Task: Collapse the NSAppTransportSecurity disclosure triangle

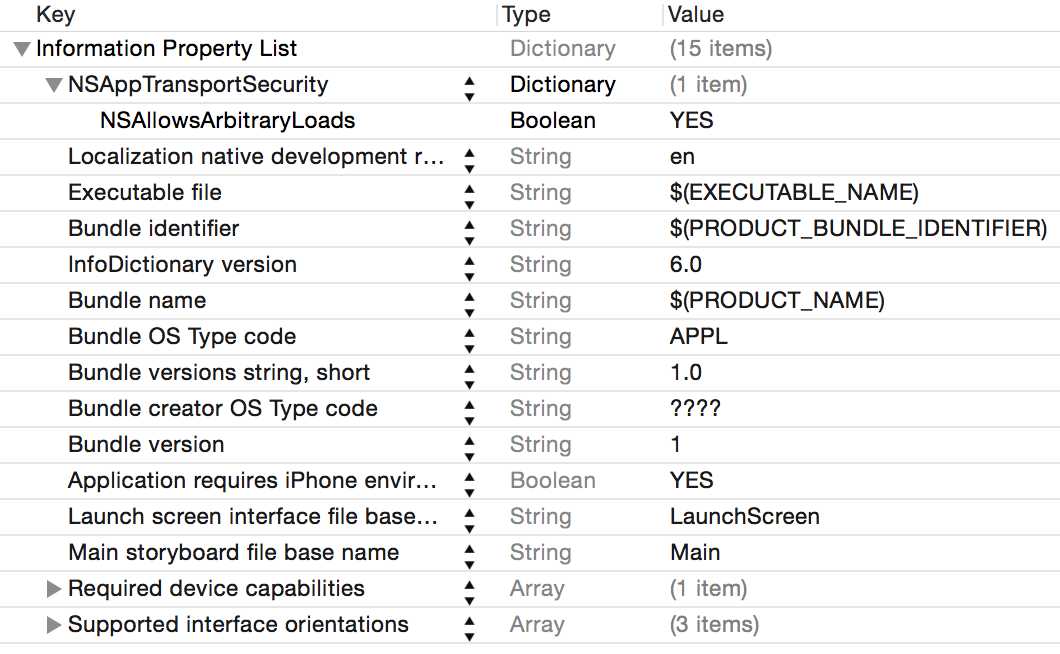Action: [x=54, y=85]
